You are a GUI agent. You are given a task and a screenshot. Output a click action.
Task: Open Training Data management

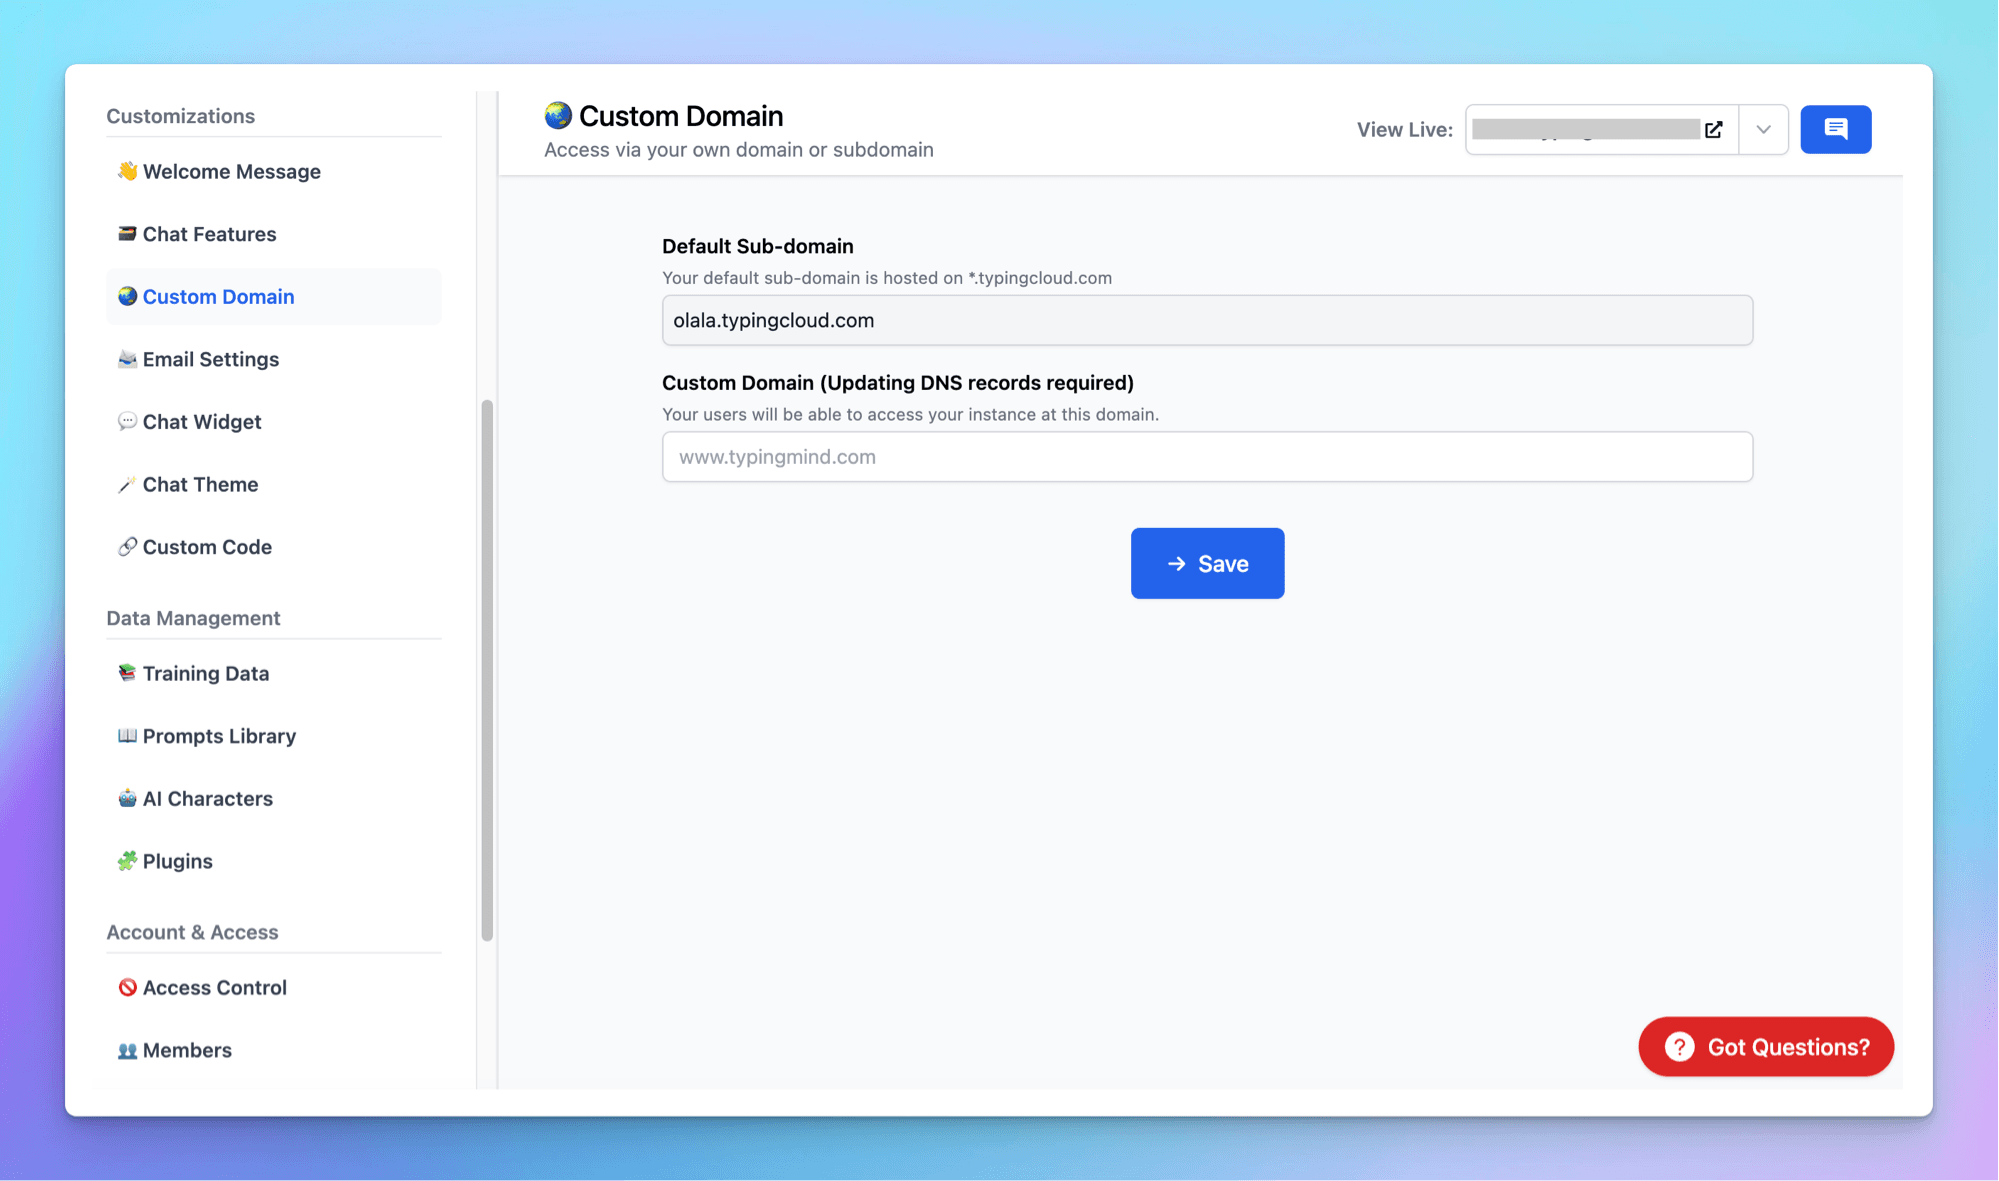coord(273,673)
